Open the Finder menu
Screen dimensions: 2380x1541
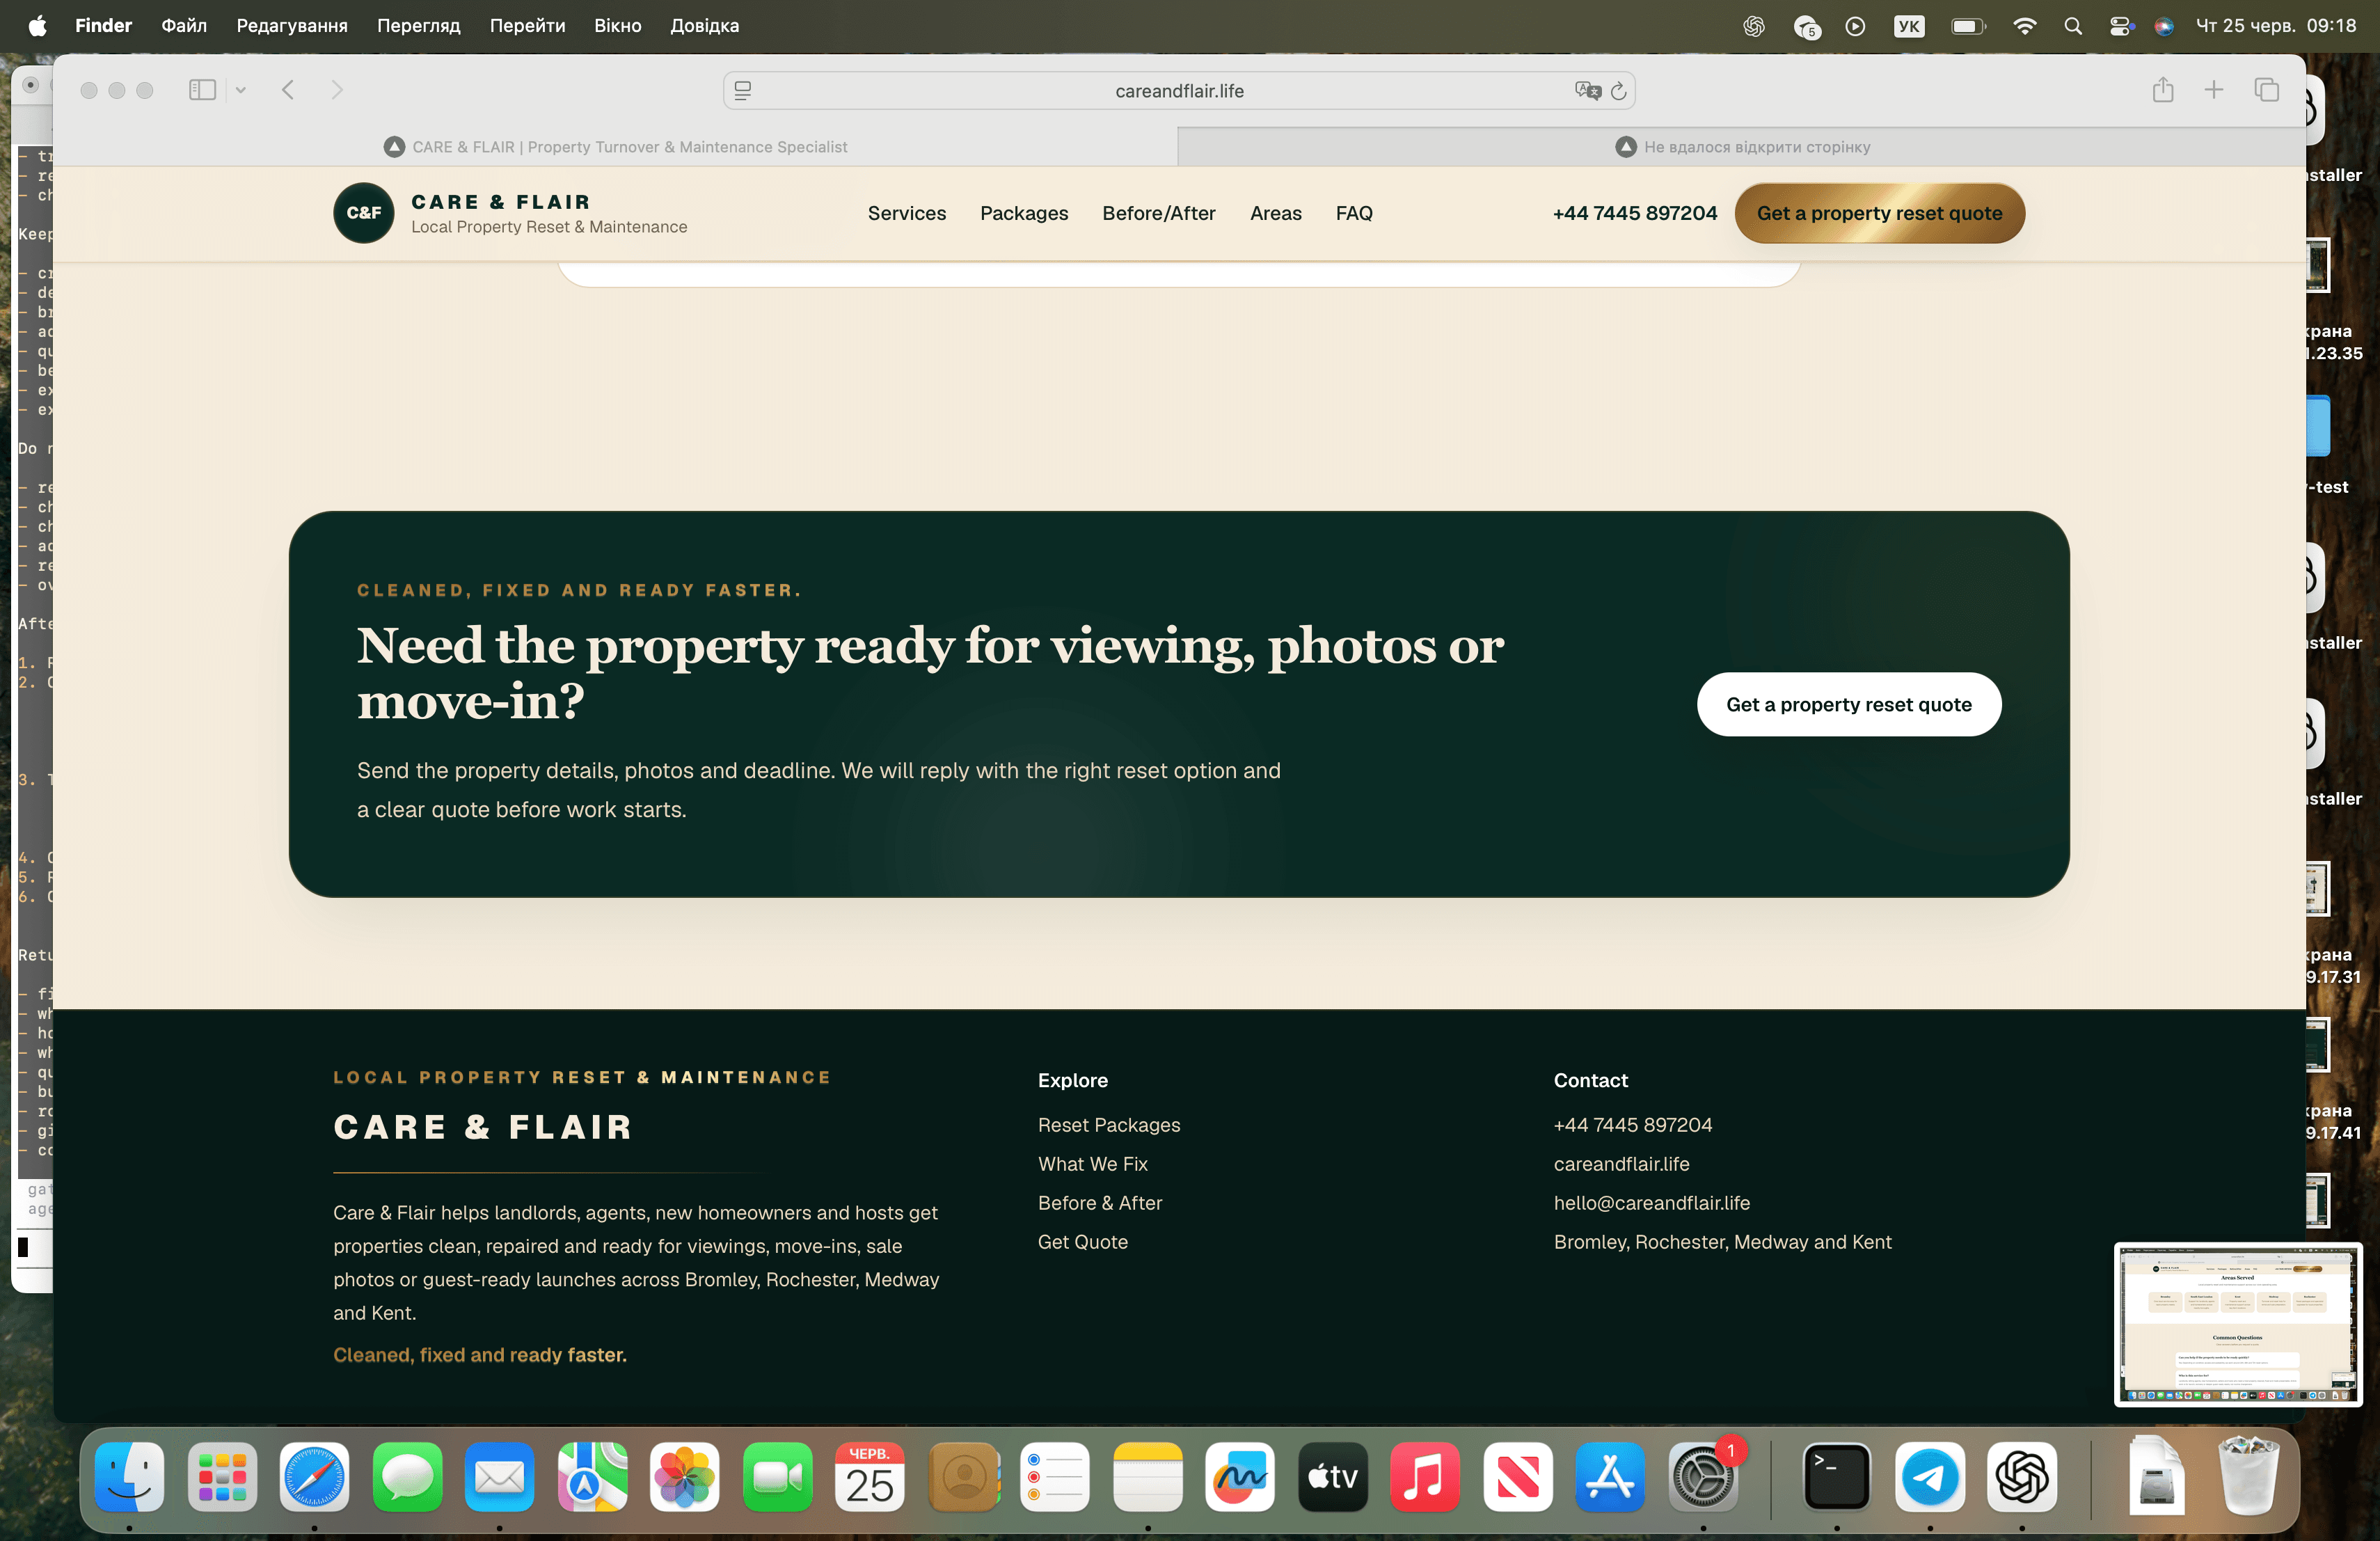103,26
